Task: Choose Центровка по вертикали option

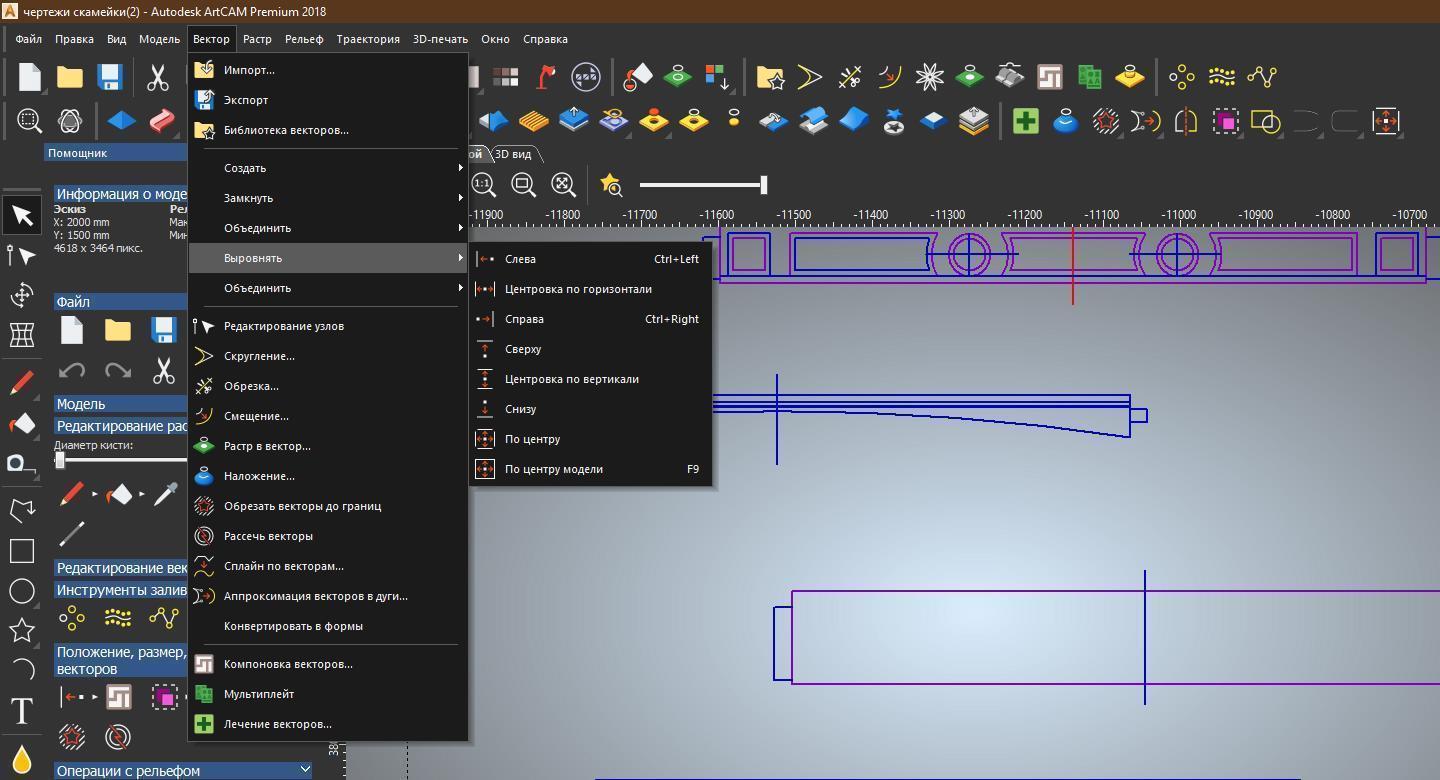Action: (591, 379)
